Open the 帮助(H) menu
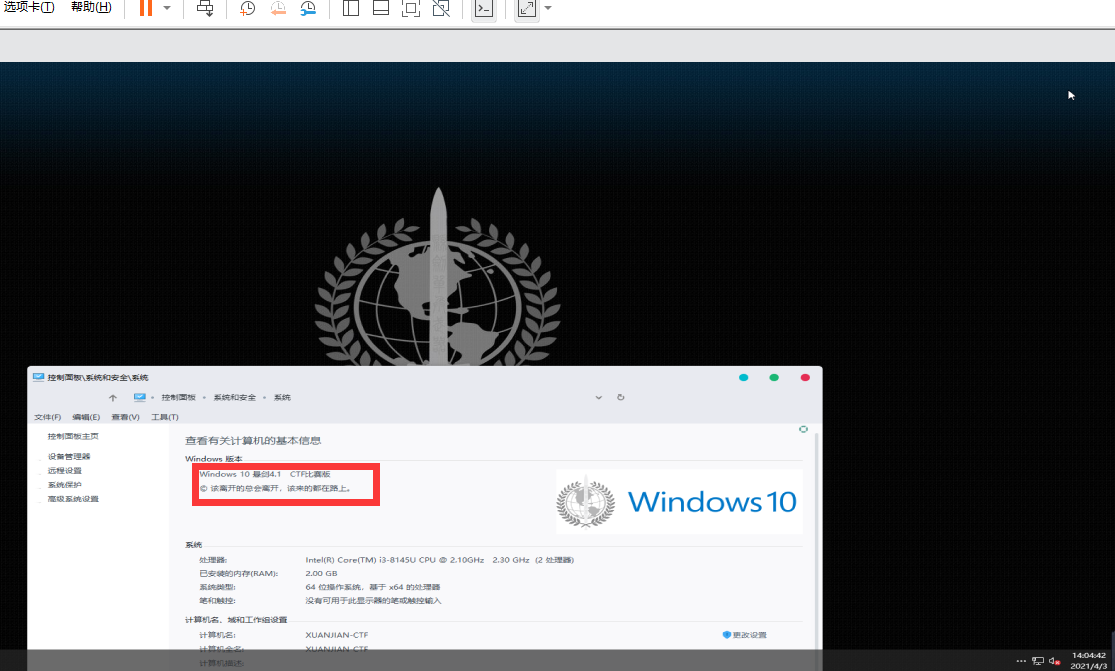This screenshot has width=1115, height=671. click(92, 7)
